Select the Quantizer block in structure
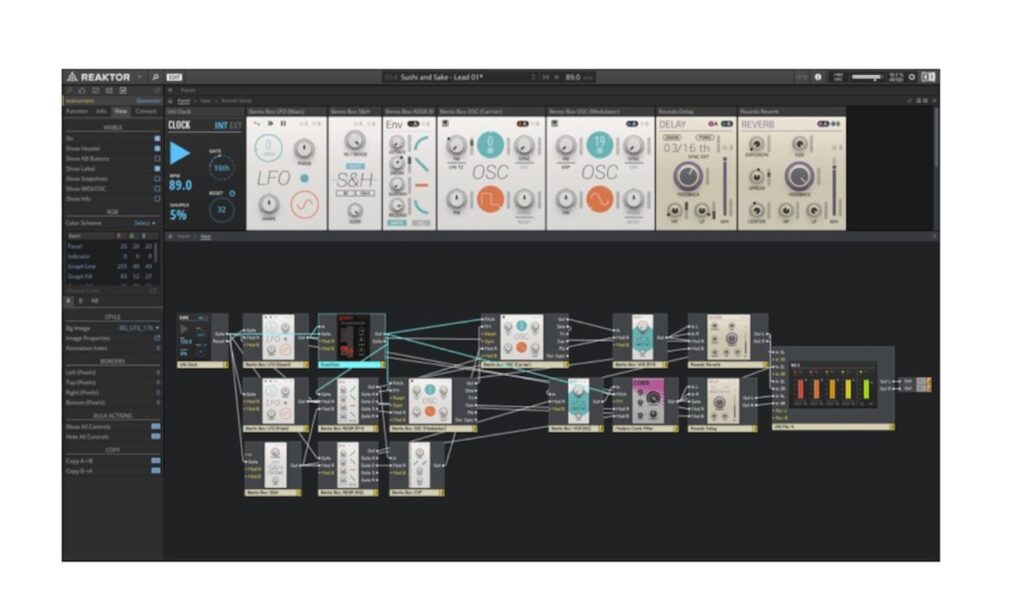This screenshot has height=614, width=1024. (351, 340)
